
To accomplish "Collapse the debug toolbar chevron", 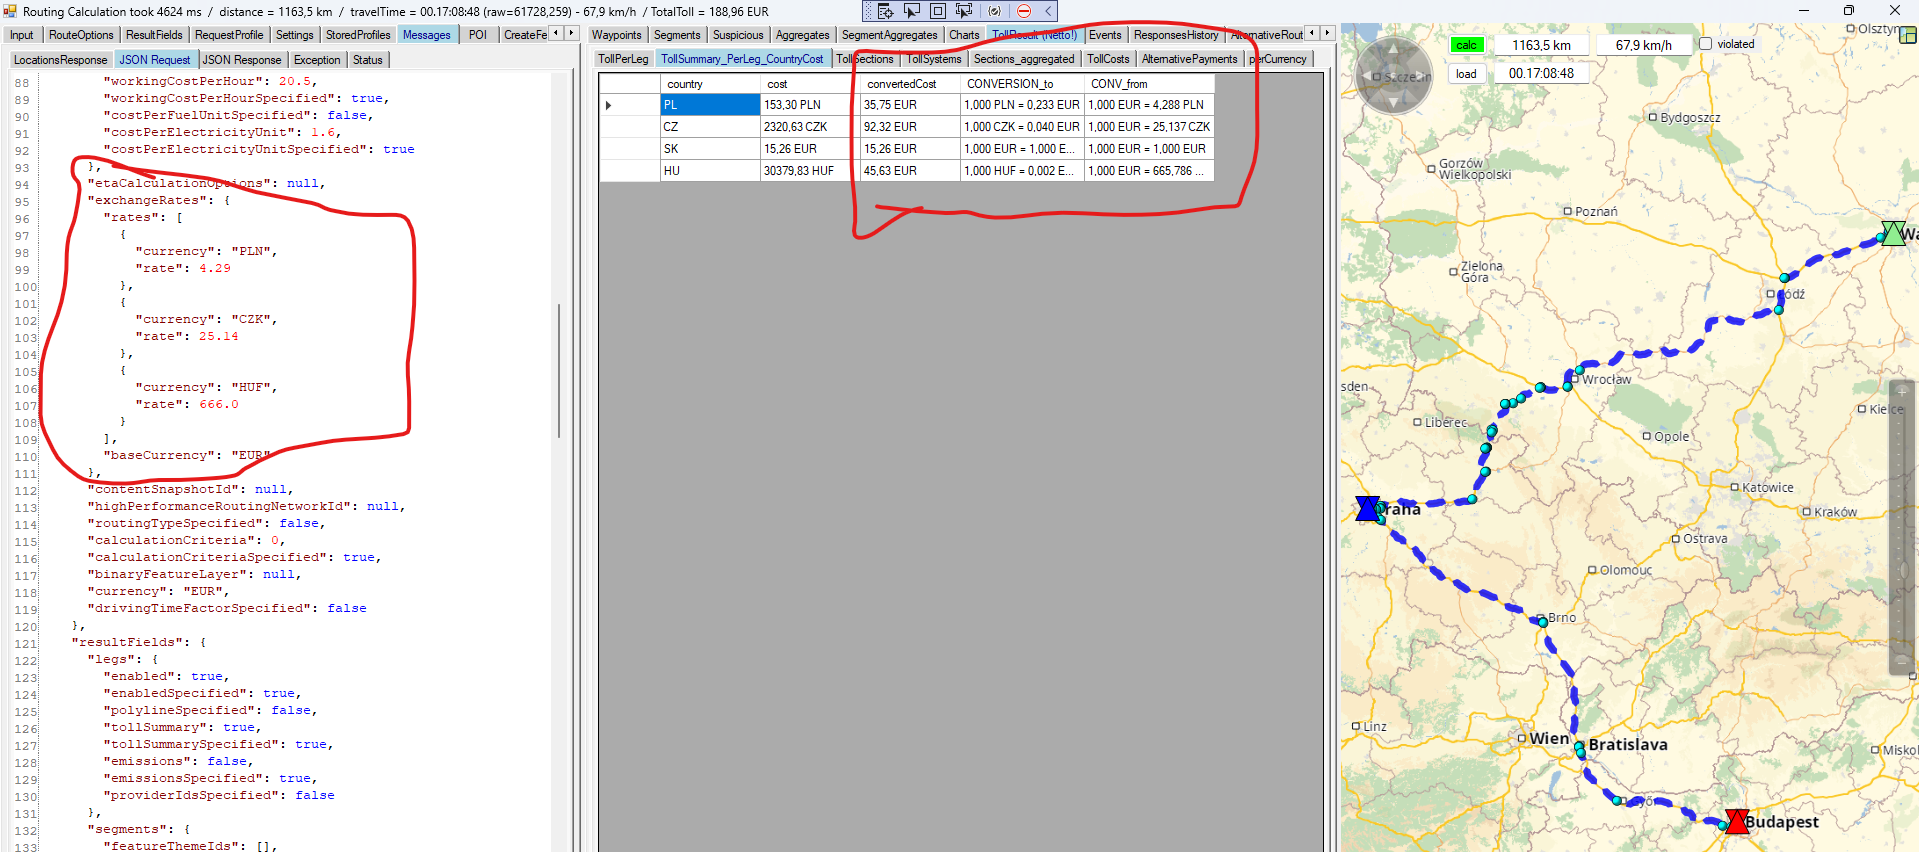I will coord(1048,11).
